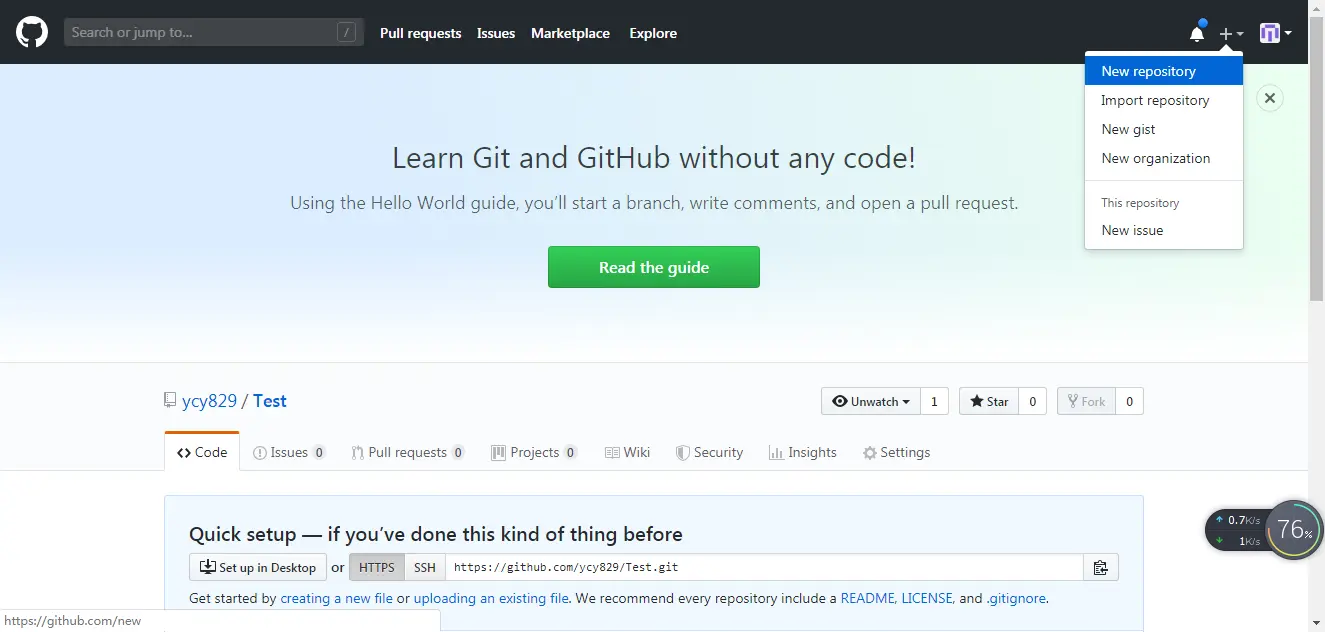
Task: Open the README link
Action: pos(867,598)
